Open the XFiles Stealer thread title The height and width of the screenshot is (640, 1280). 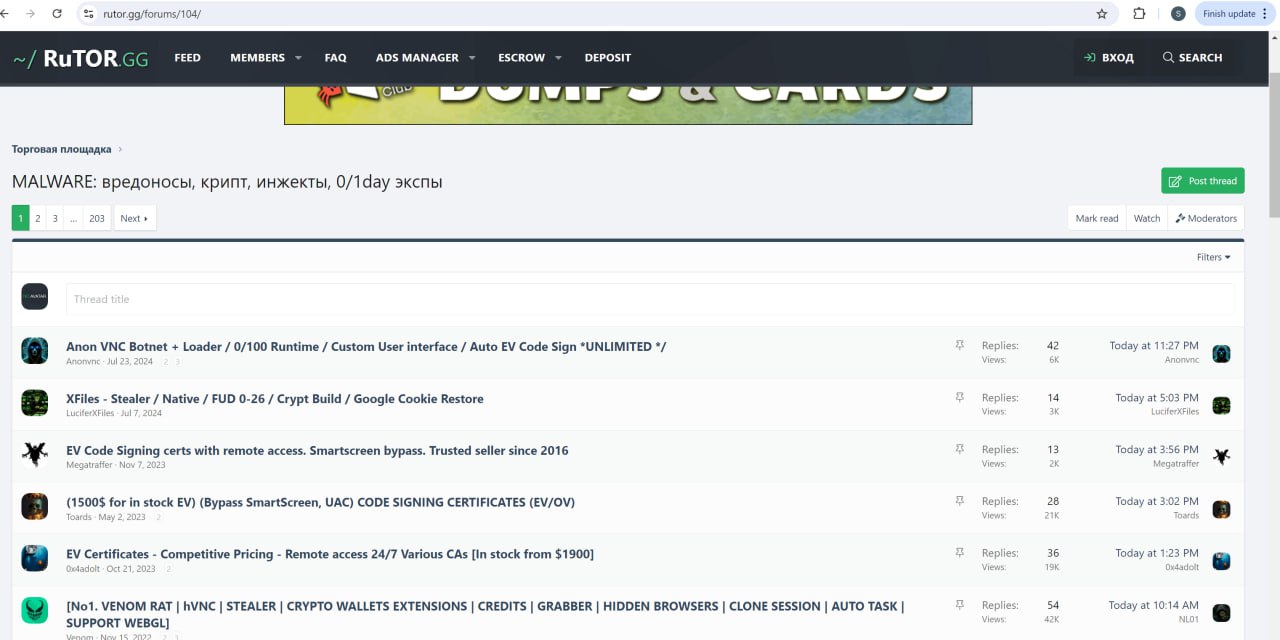[x=275, y=398]
